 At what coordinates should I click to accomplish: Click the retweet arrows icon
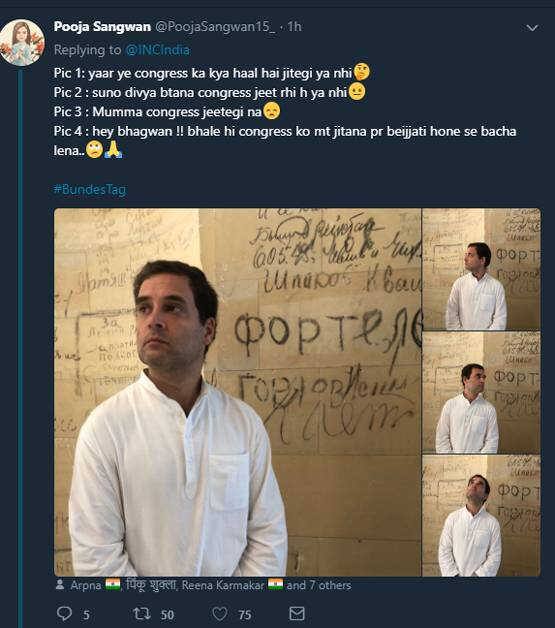point(141,613)
